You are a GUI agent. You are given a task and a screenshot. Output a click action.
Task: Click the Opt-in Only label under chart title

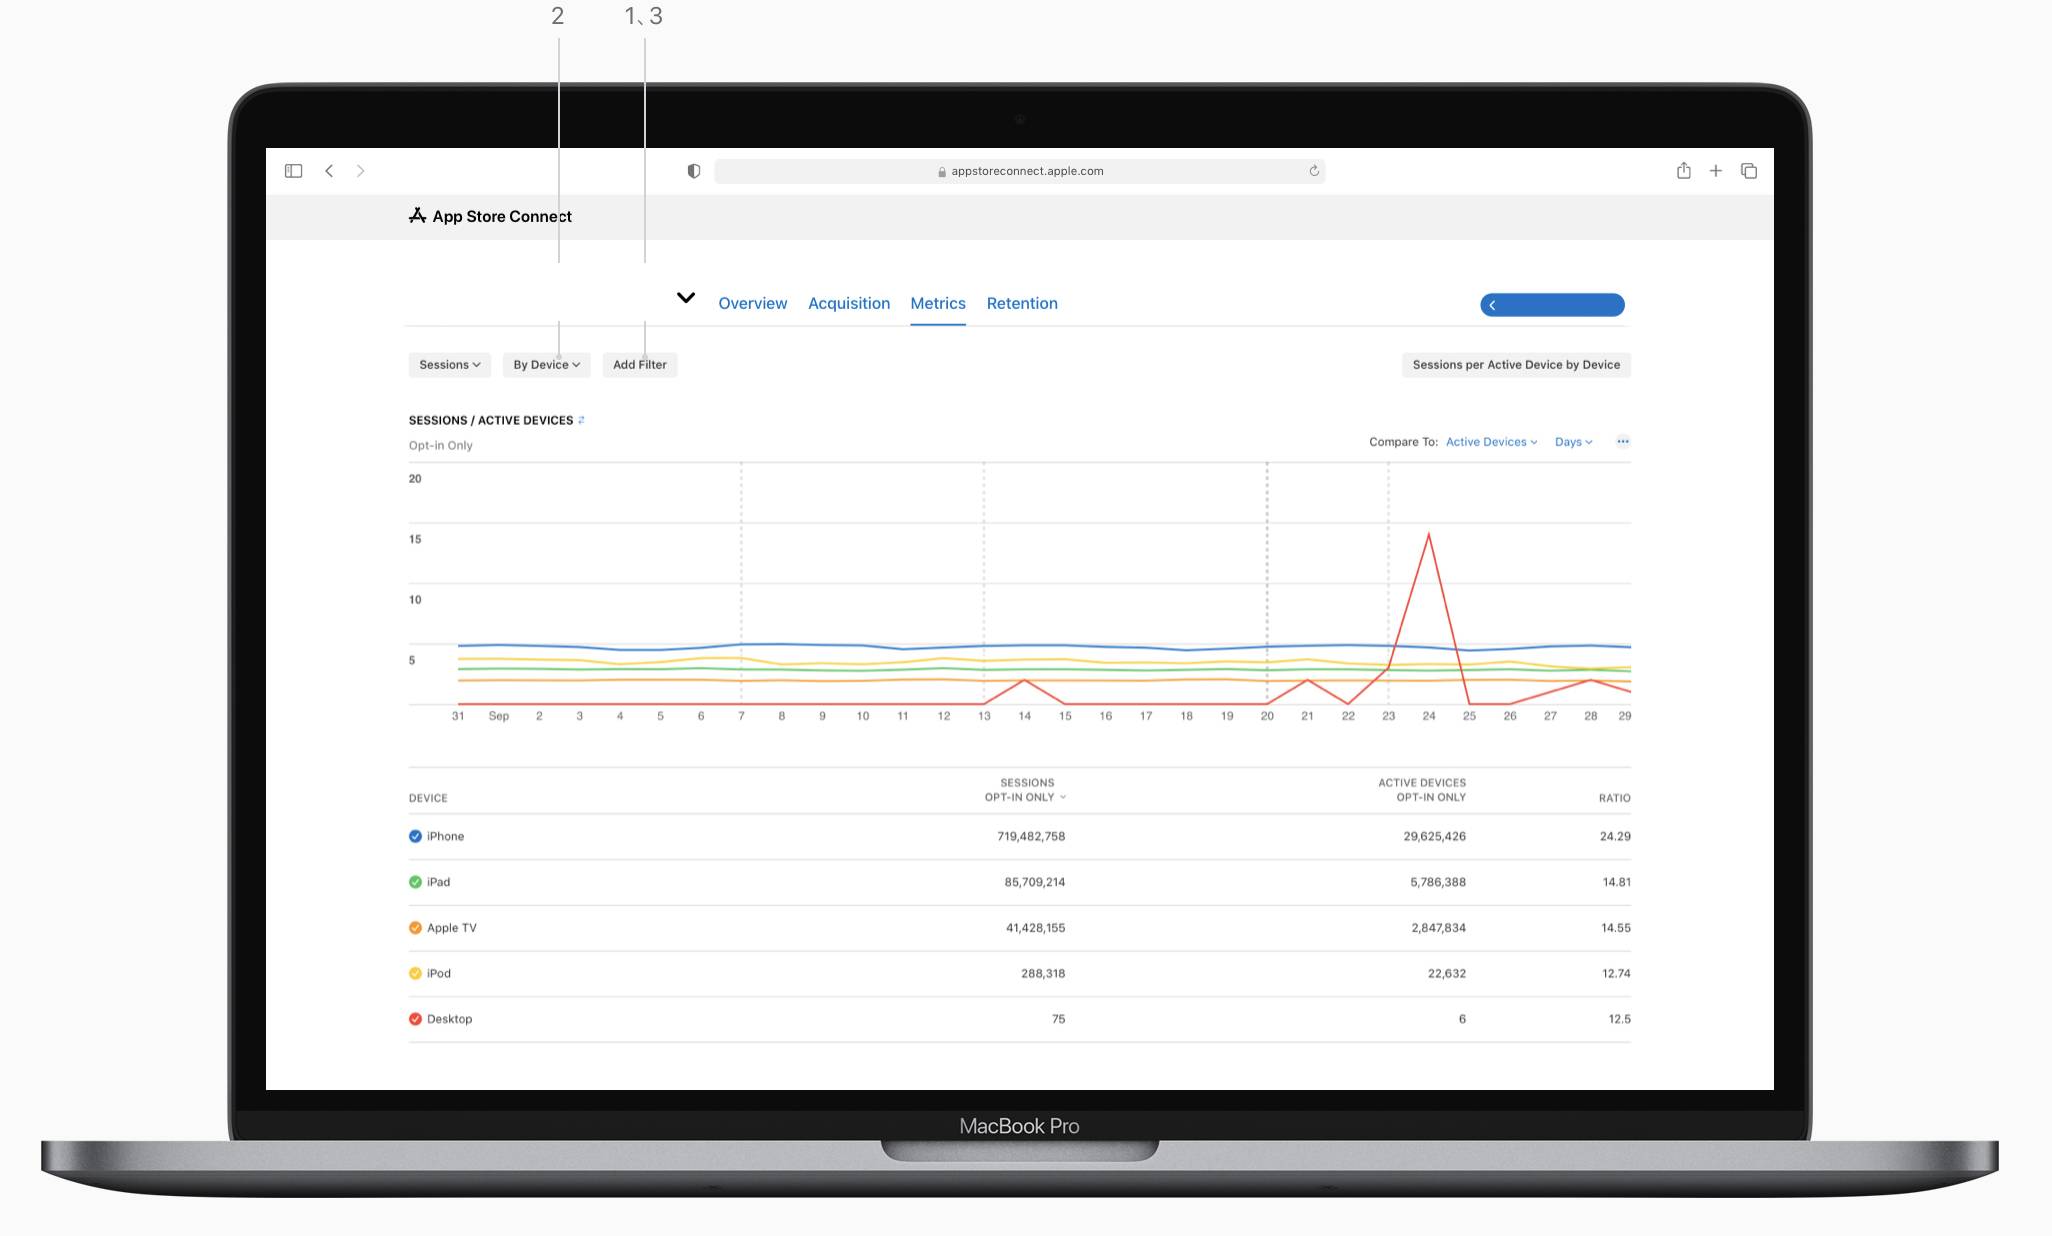pyautogui.click(x=440, y=446)
